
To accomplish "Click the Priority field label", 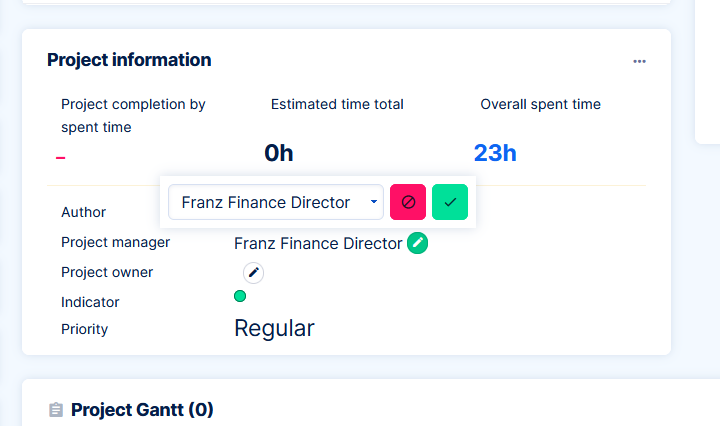I will (x=84, y=329).
